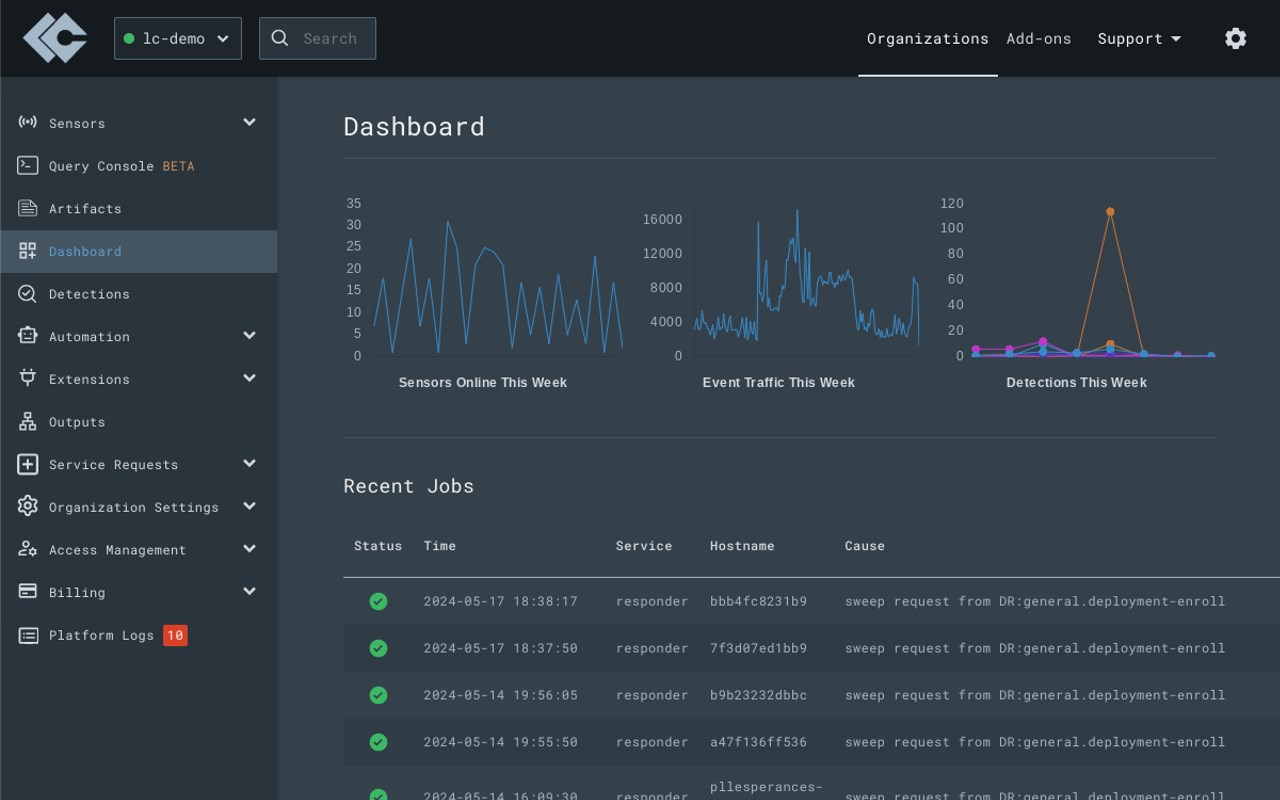
Task: Open the Add-ons tab
Action: click(x=1038, y=38)
